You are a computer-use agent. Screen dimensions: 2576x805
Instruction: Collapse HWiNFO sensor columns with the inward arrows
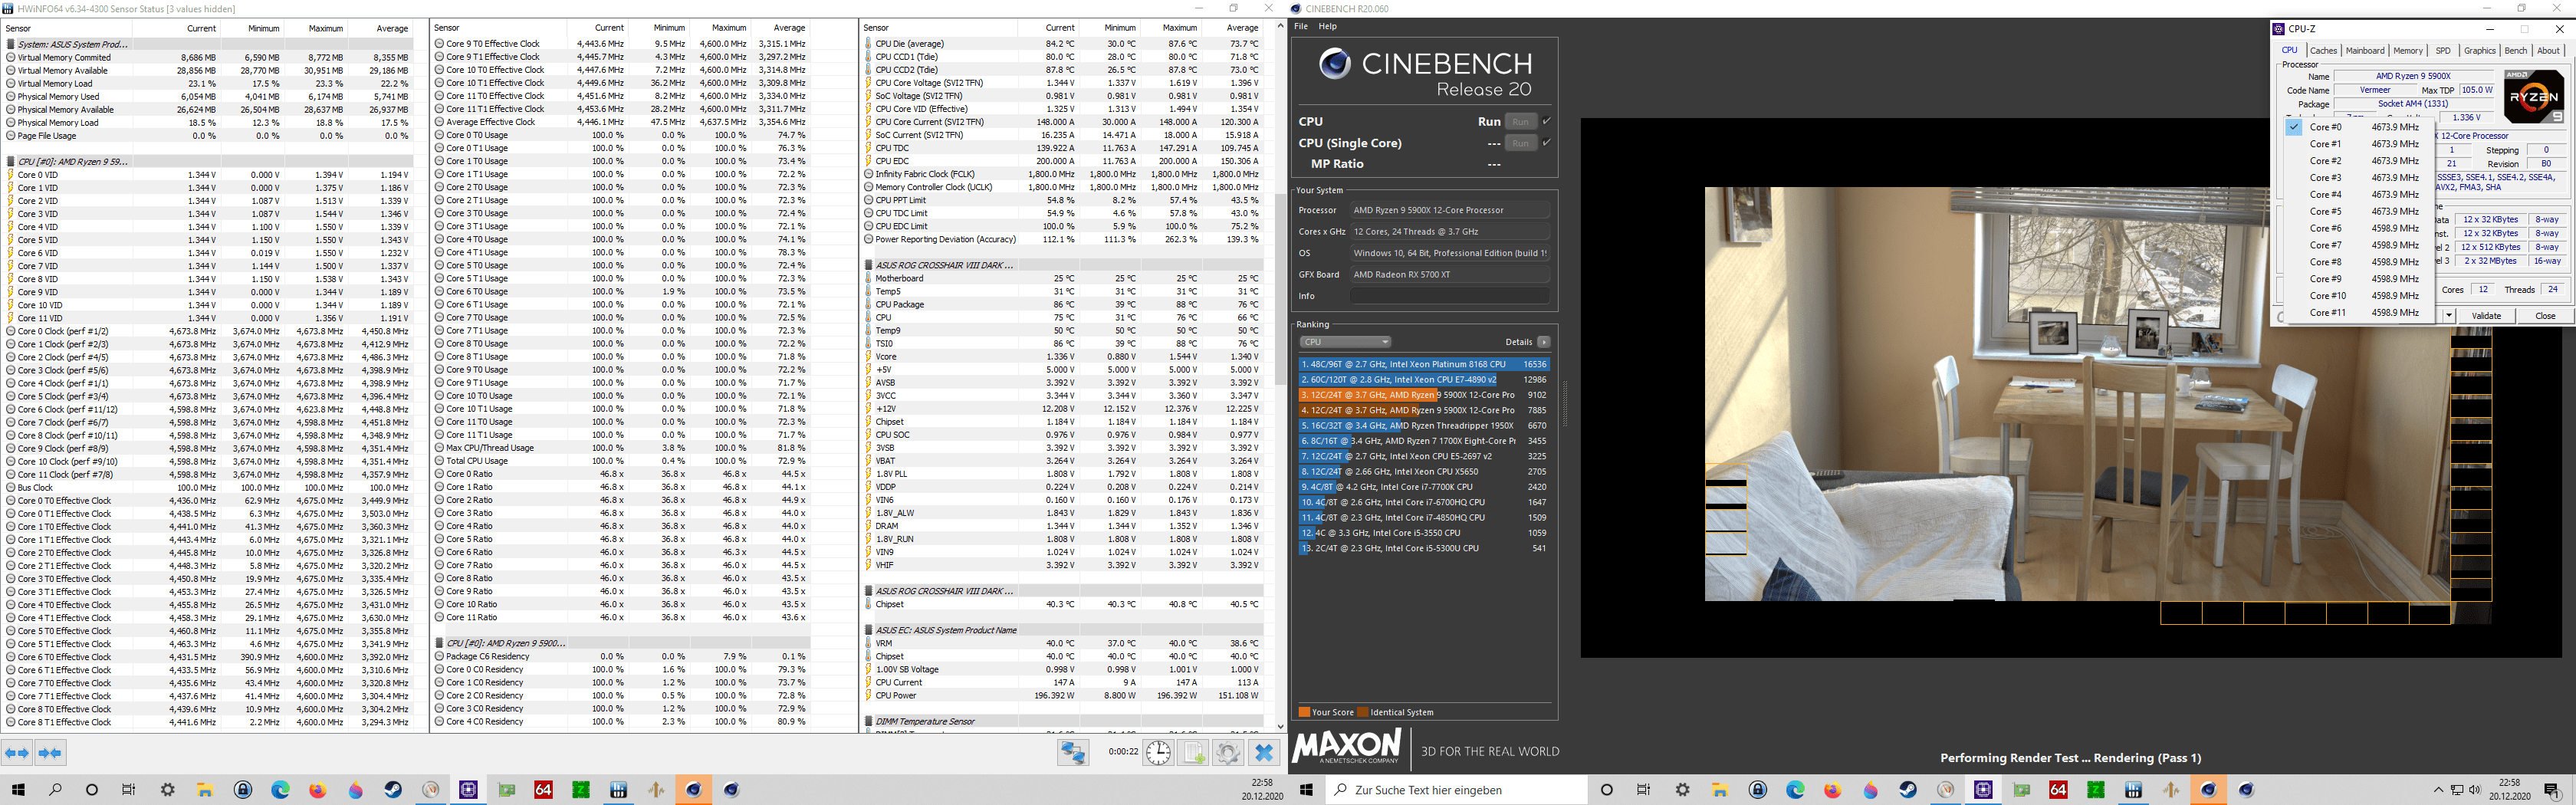point(50,753)
